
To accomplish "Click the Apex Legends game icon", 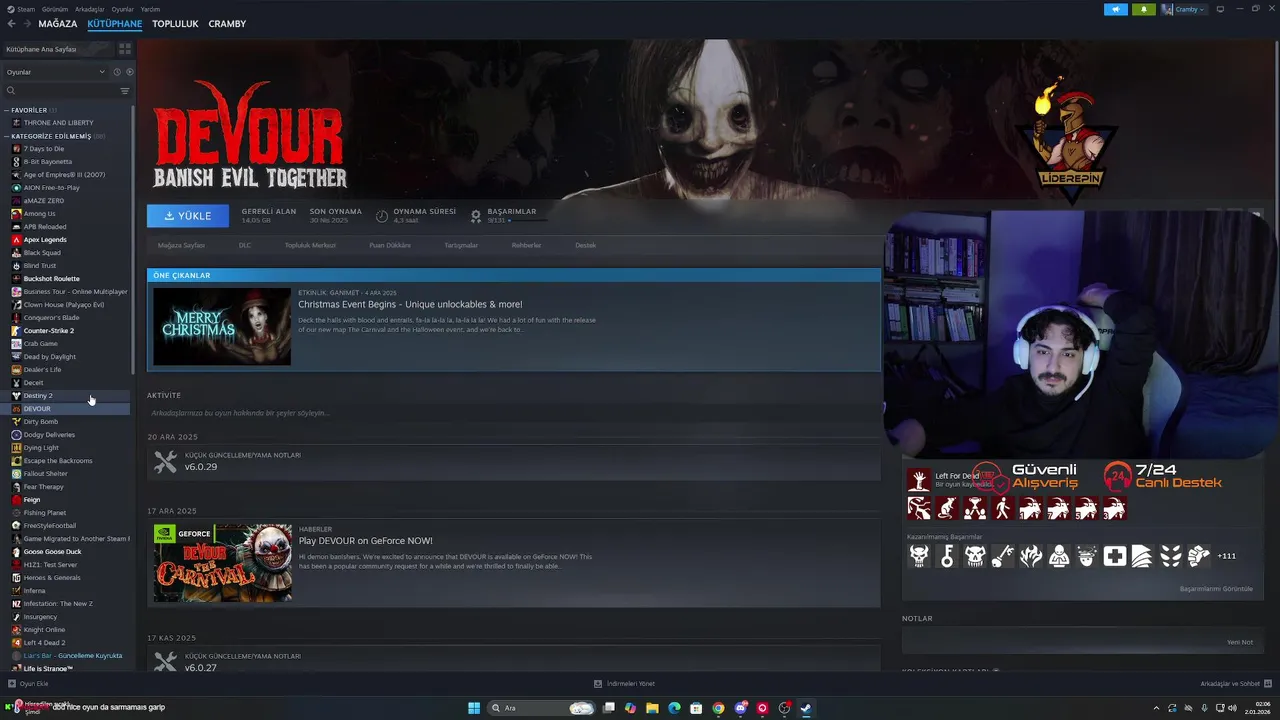I will pos(16,240).
